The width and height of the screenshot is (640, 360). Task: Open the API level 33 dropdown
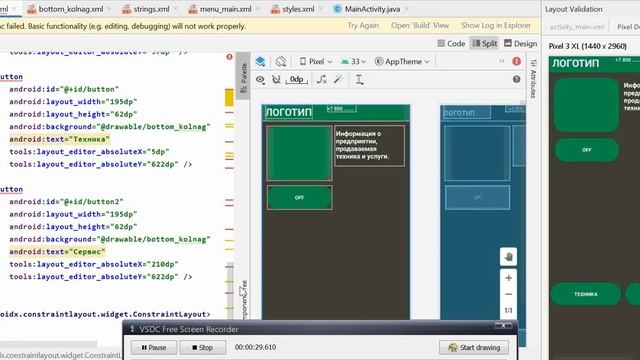353,62
